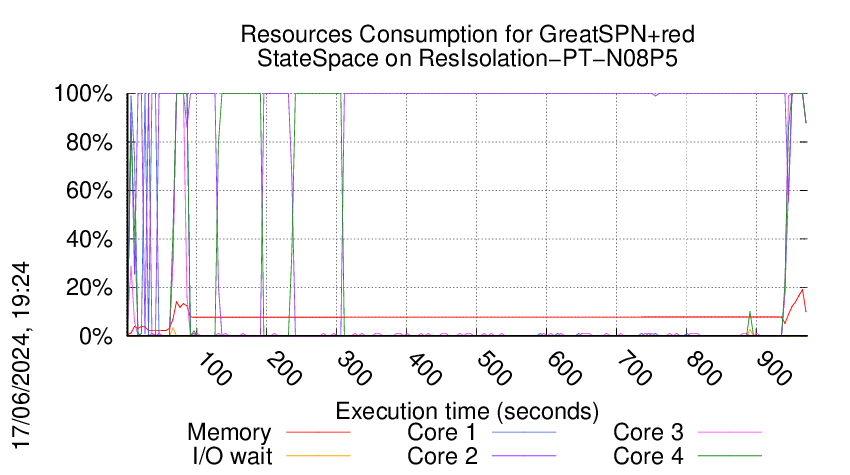
Task: Click the 300 x-axis tick label
Action: tap(353, 370)
